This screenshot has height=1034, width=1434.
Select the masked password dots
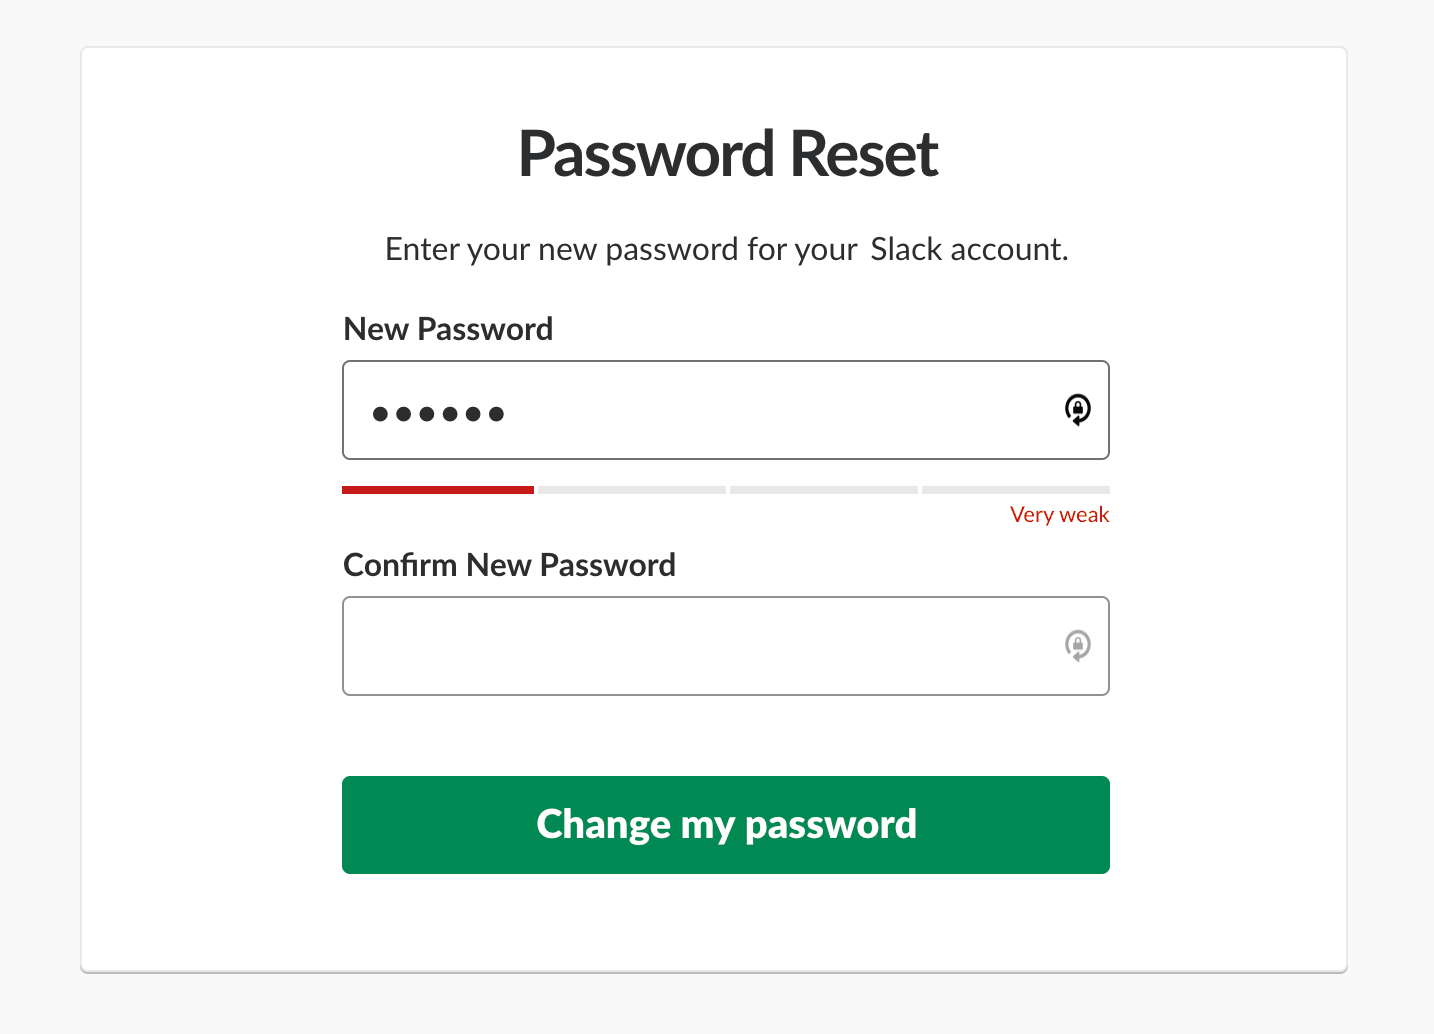click(x=438, y=411)
